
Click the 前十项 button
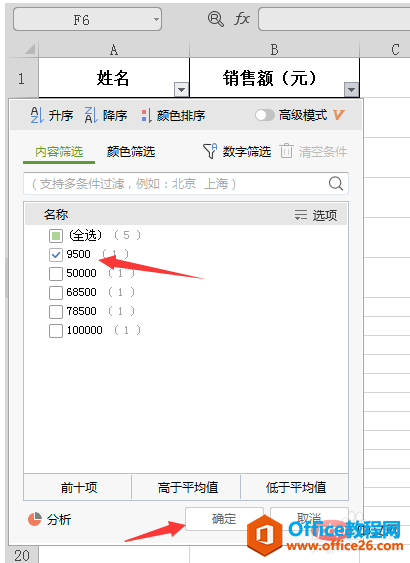tap(78, 487)
